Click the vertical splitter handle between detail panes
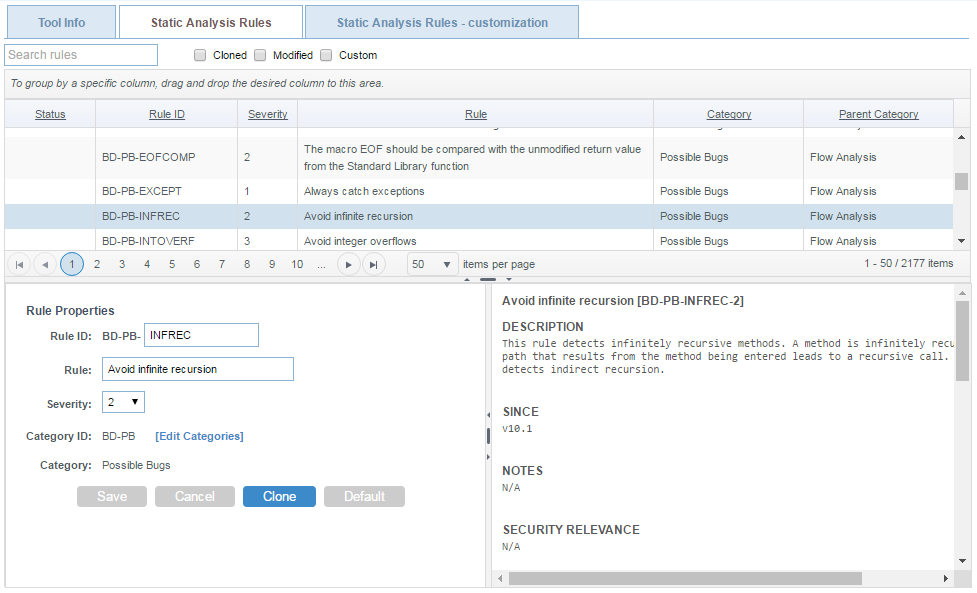The width and height of the screenshot is (977, 593). pos(488,436)
